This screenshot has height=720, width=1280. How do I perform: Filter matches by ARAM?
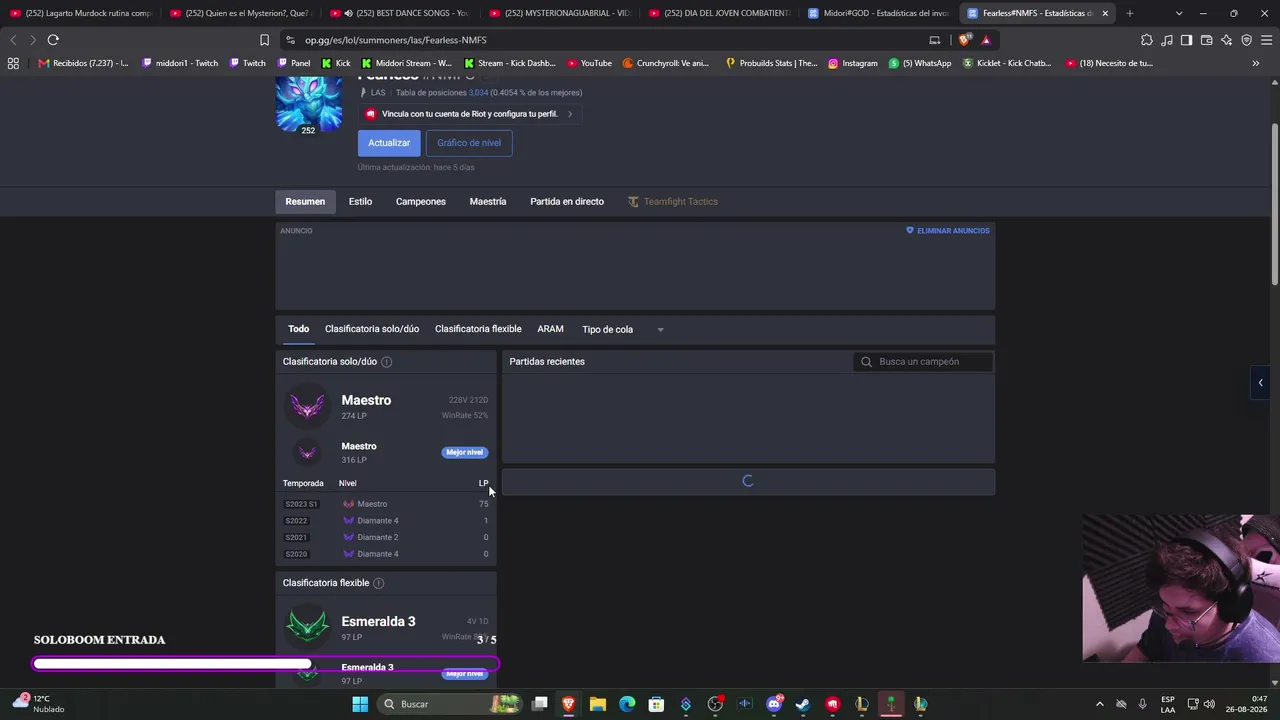pos(550,329)
